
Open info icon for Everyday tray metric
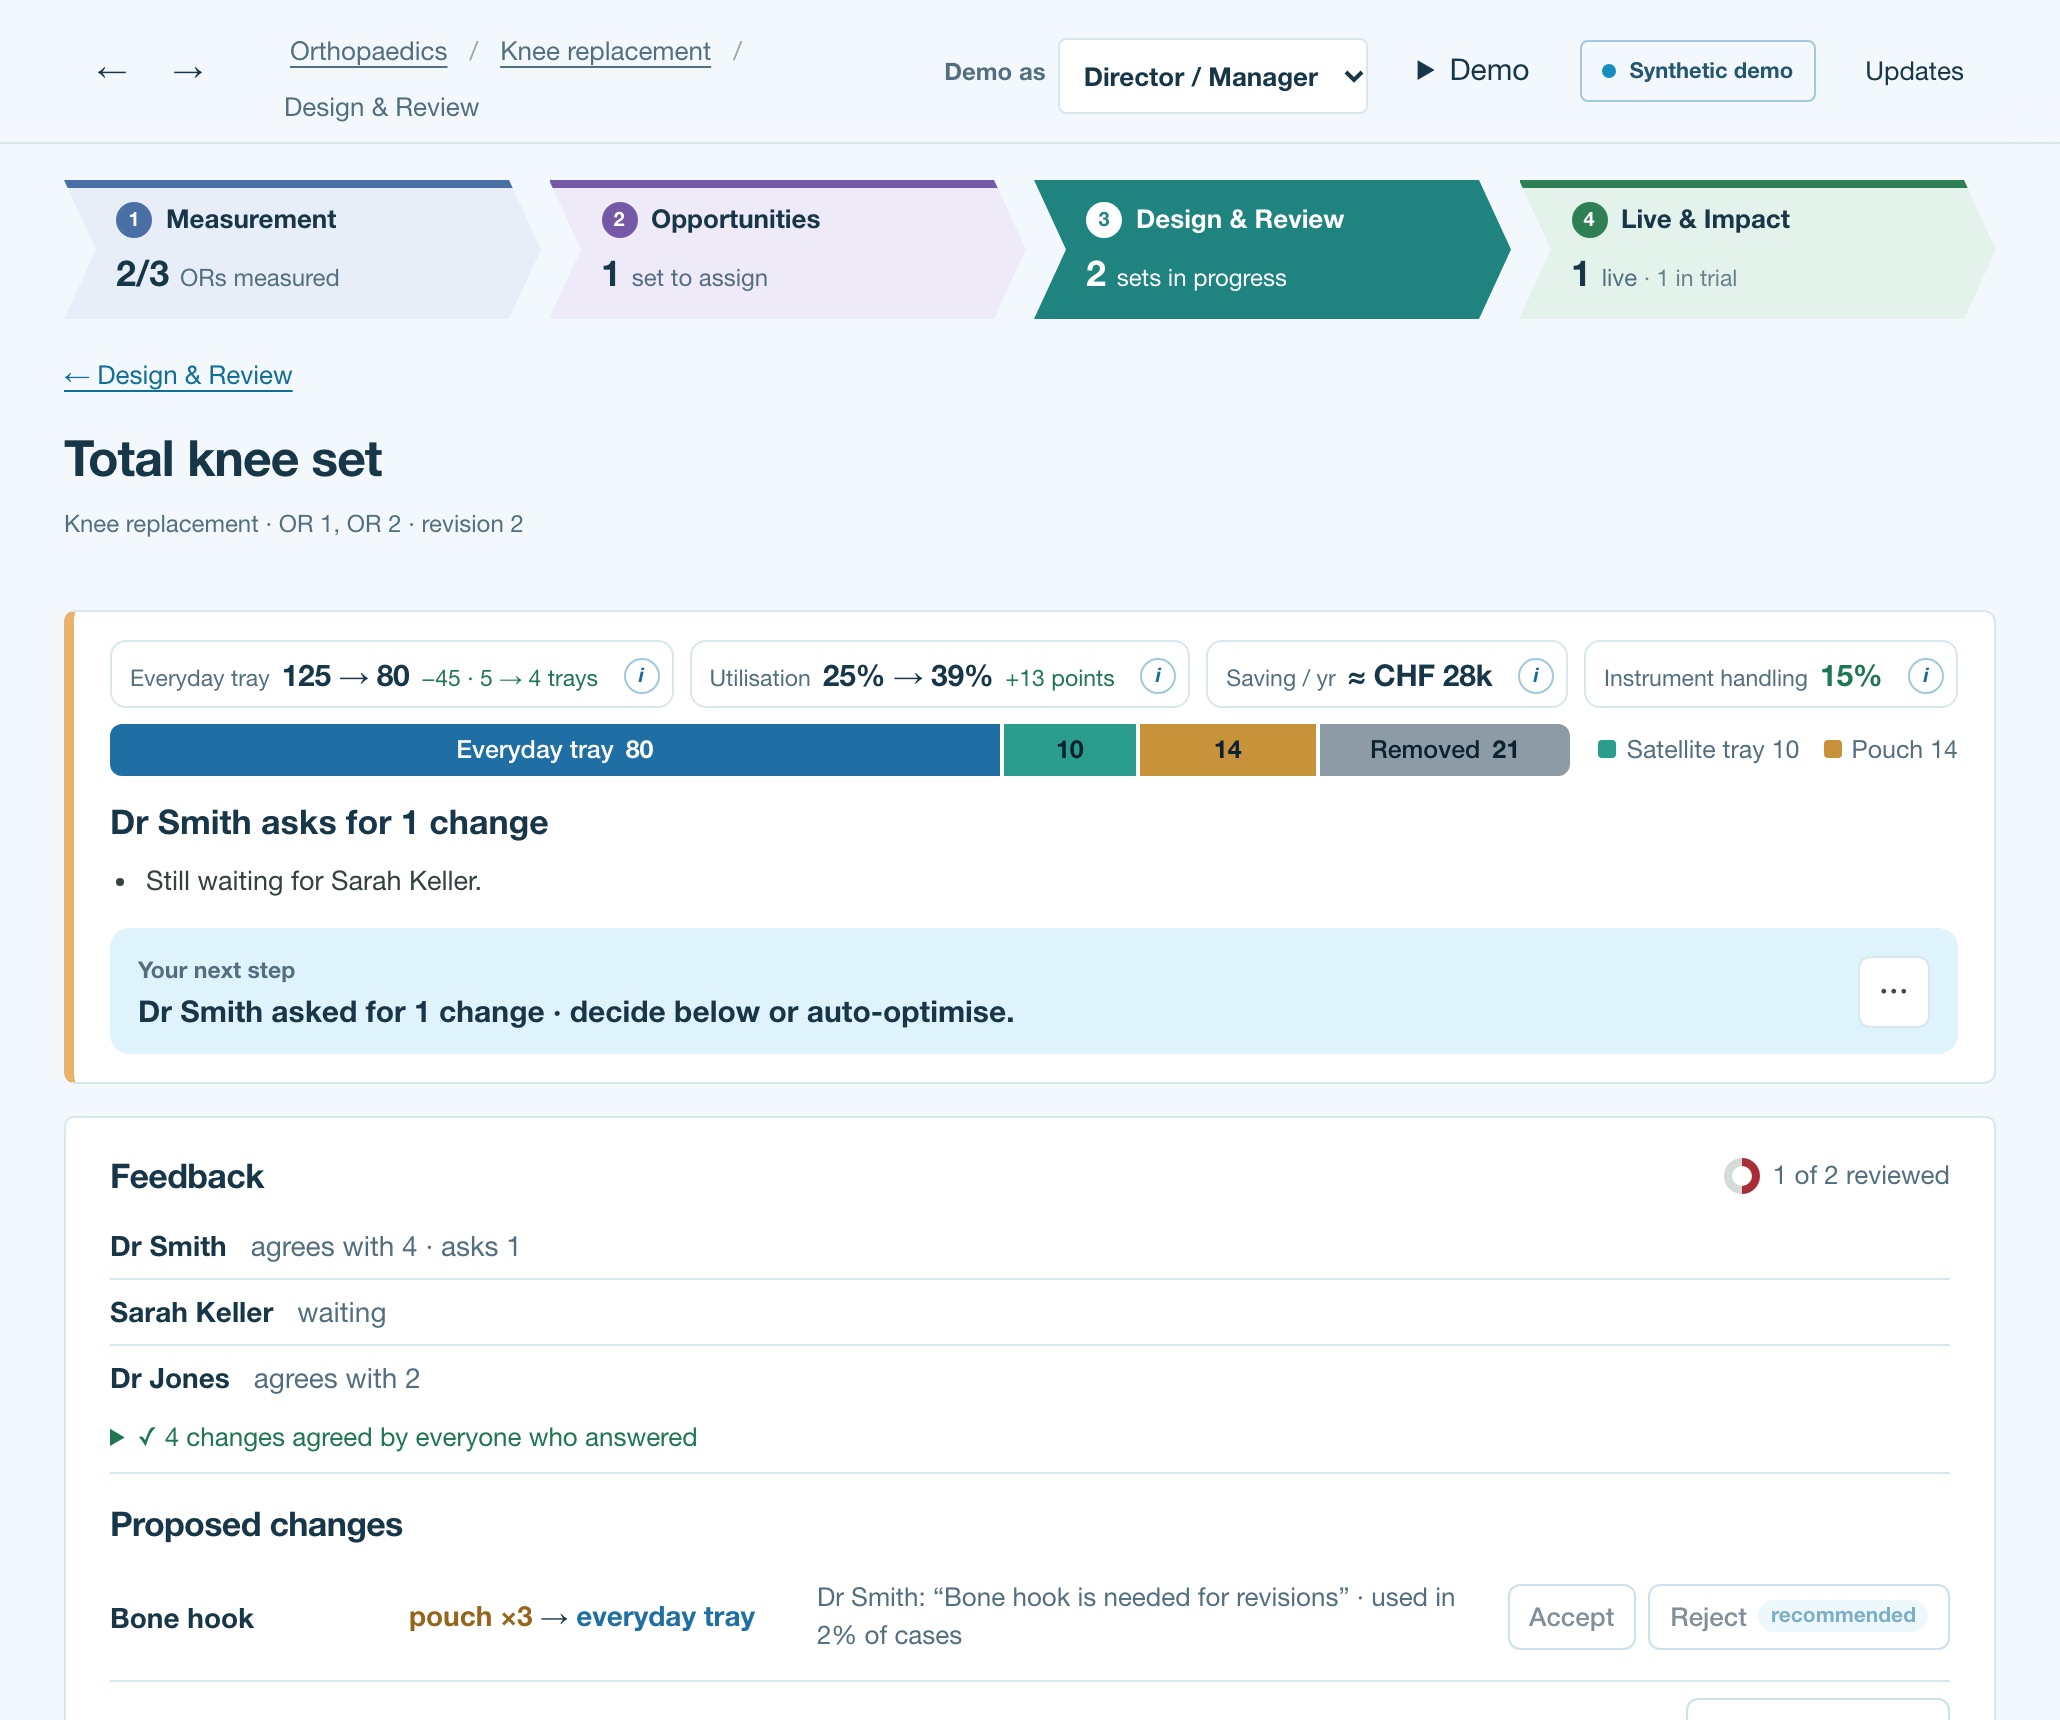click(641, 676)
